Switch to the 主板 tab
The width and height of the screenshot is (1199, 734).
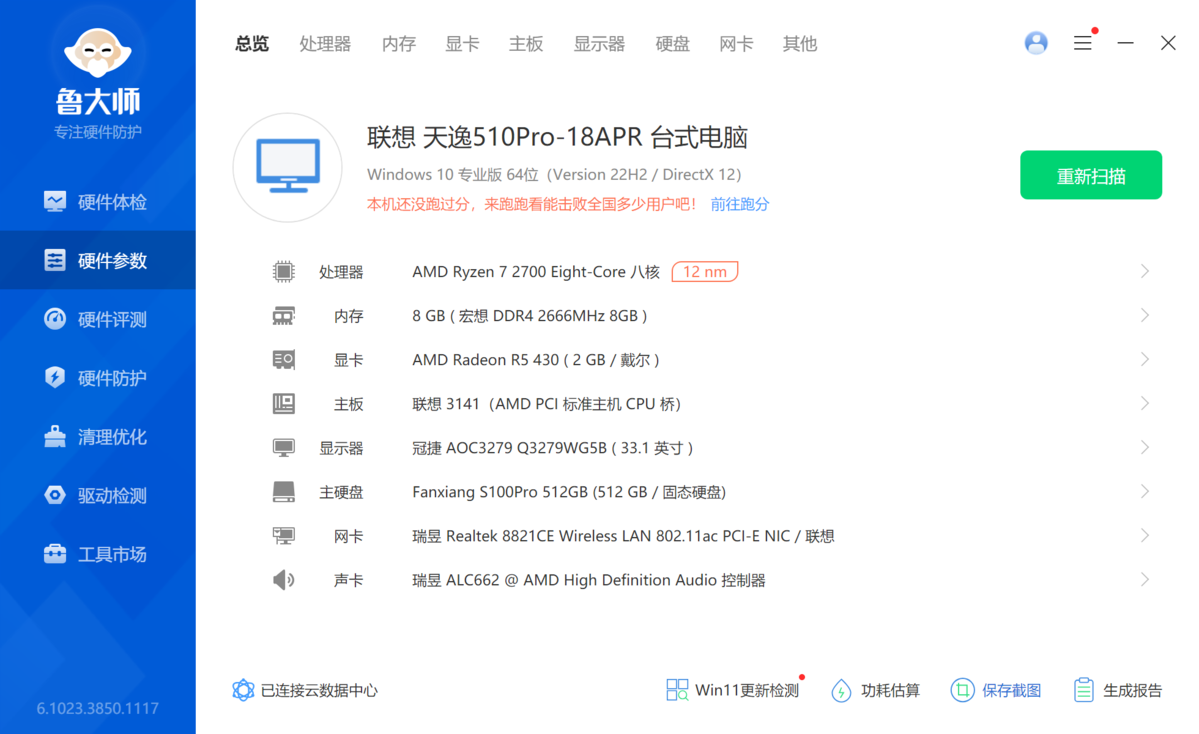click(x=526, y=44)
